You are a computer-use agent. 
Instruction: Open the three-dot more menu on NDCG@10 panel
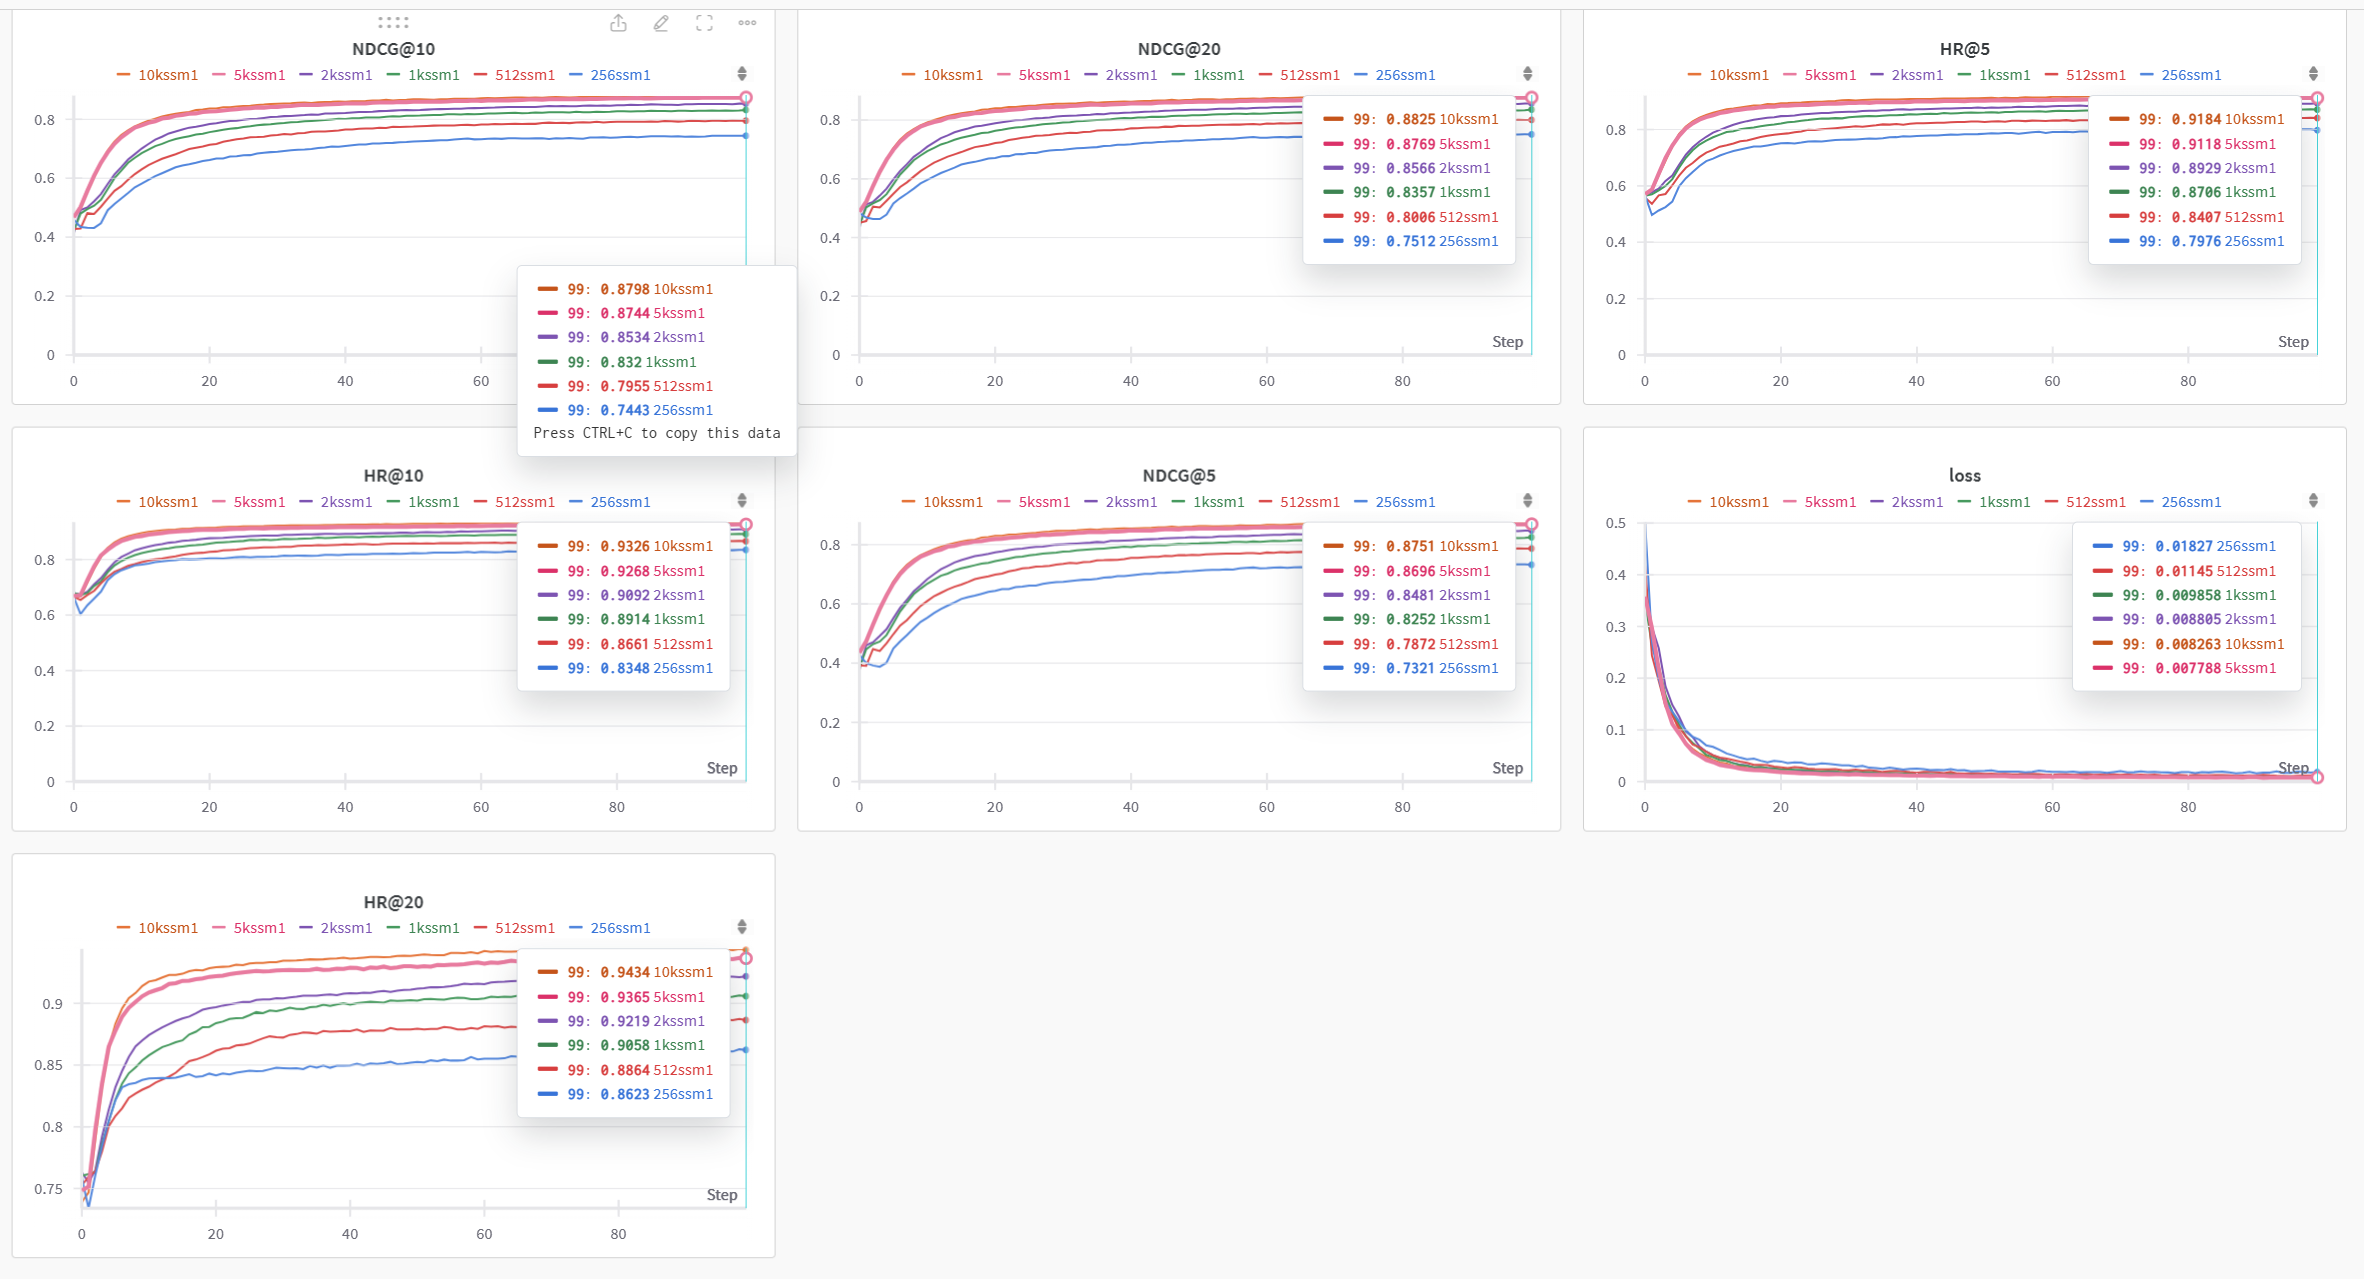click(x=747, y=23)
